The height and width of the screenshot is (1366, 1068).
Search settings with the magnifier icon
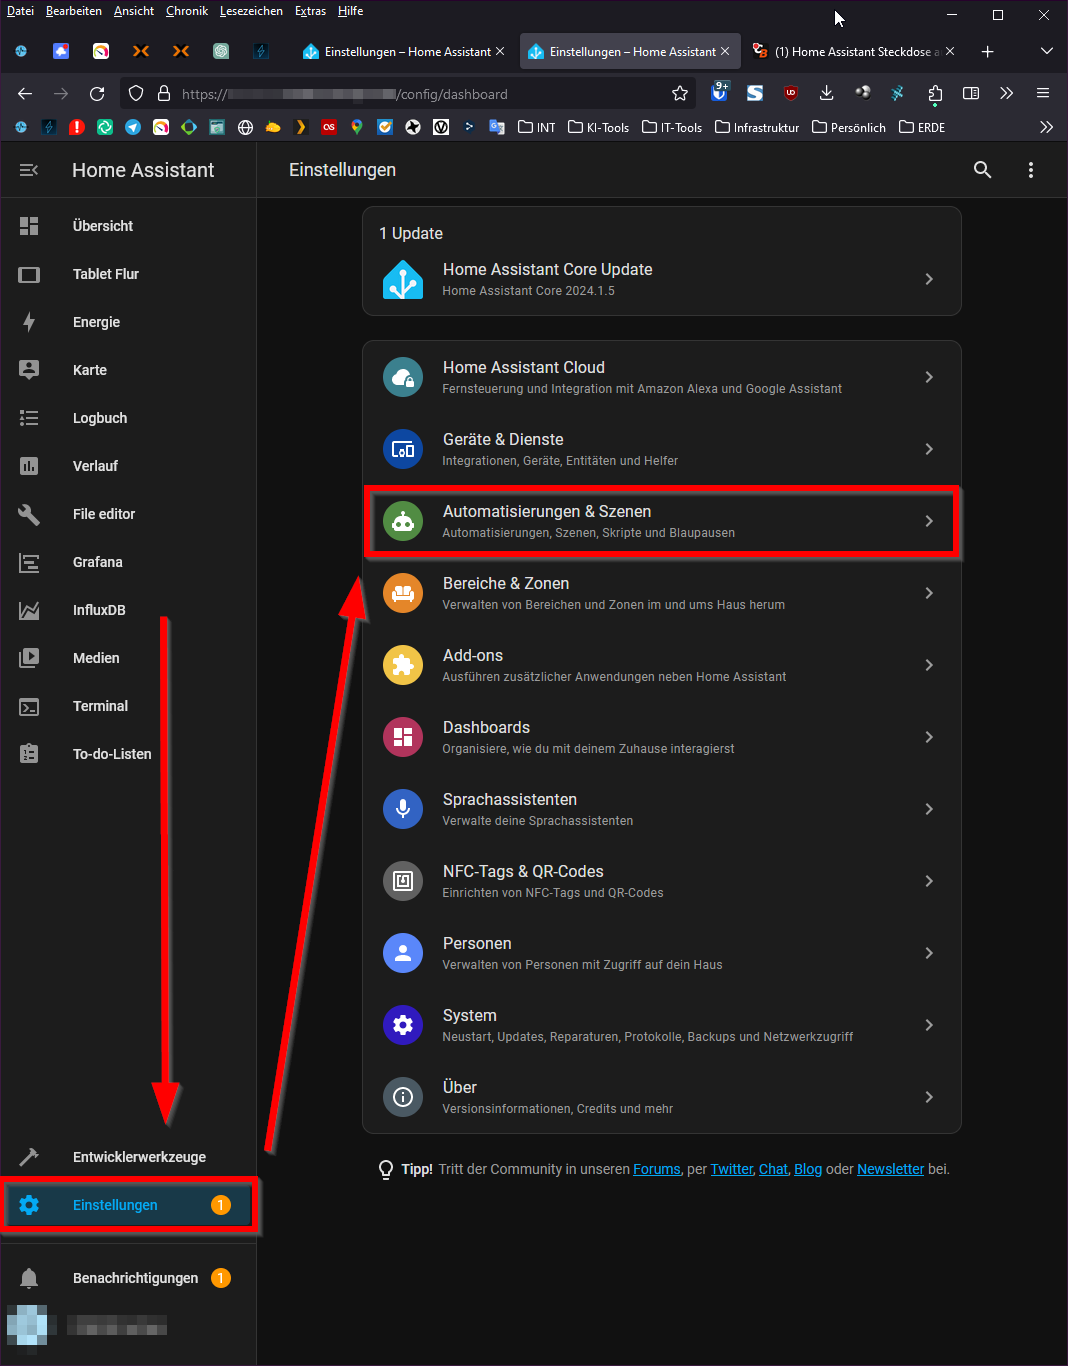983,170
